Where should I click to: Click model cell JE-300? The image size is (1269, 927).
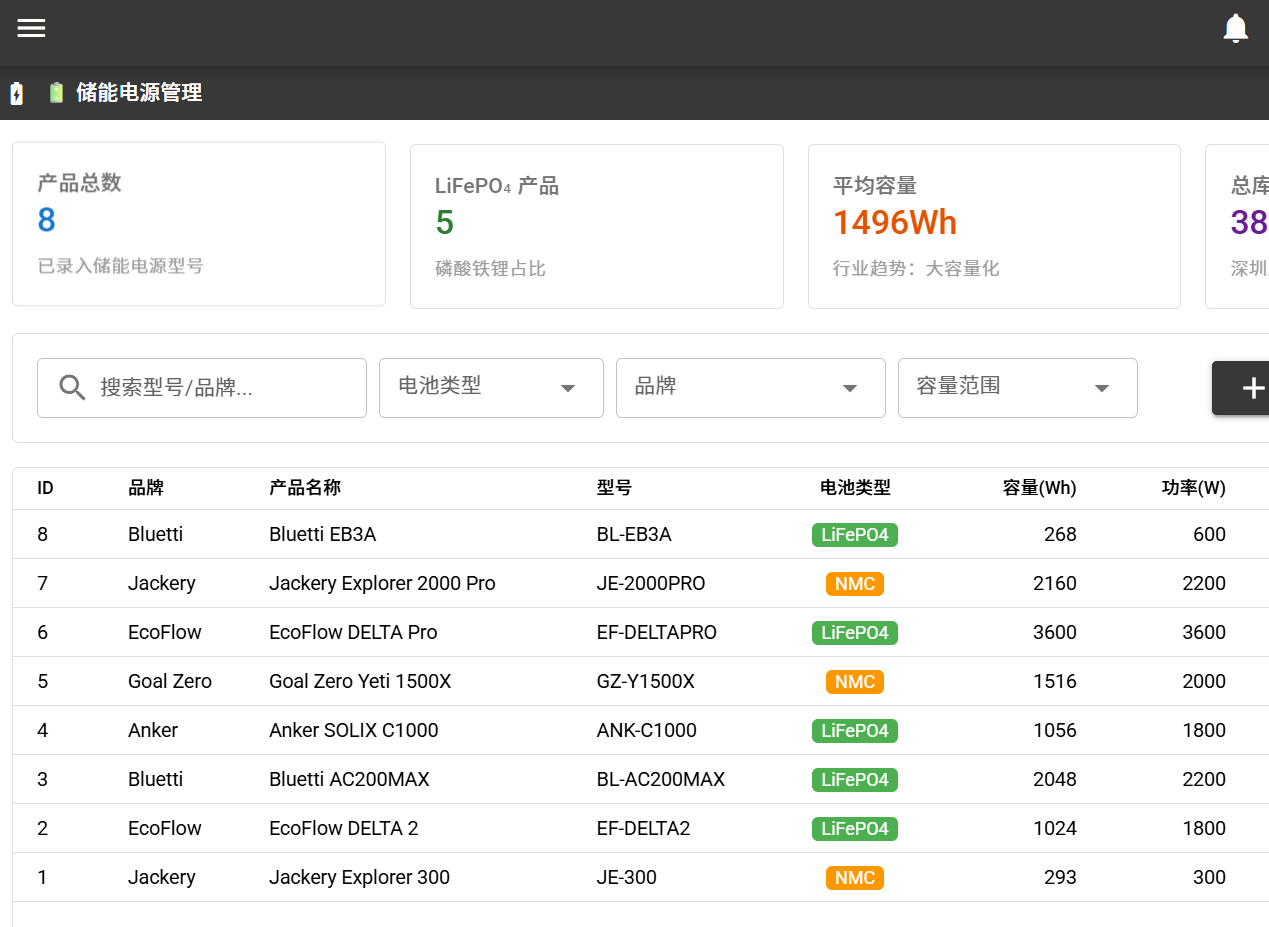pyautogui.click(x=627, y=877)
